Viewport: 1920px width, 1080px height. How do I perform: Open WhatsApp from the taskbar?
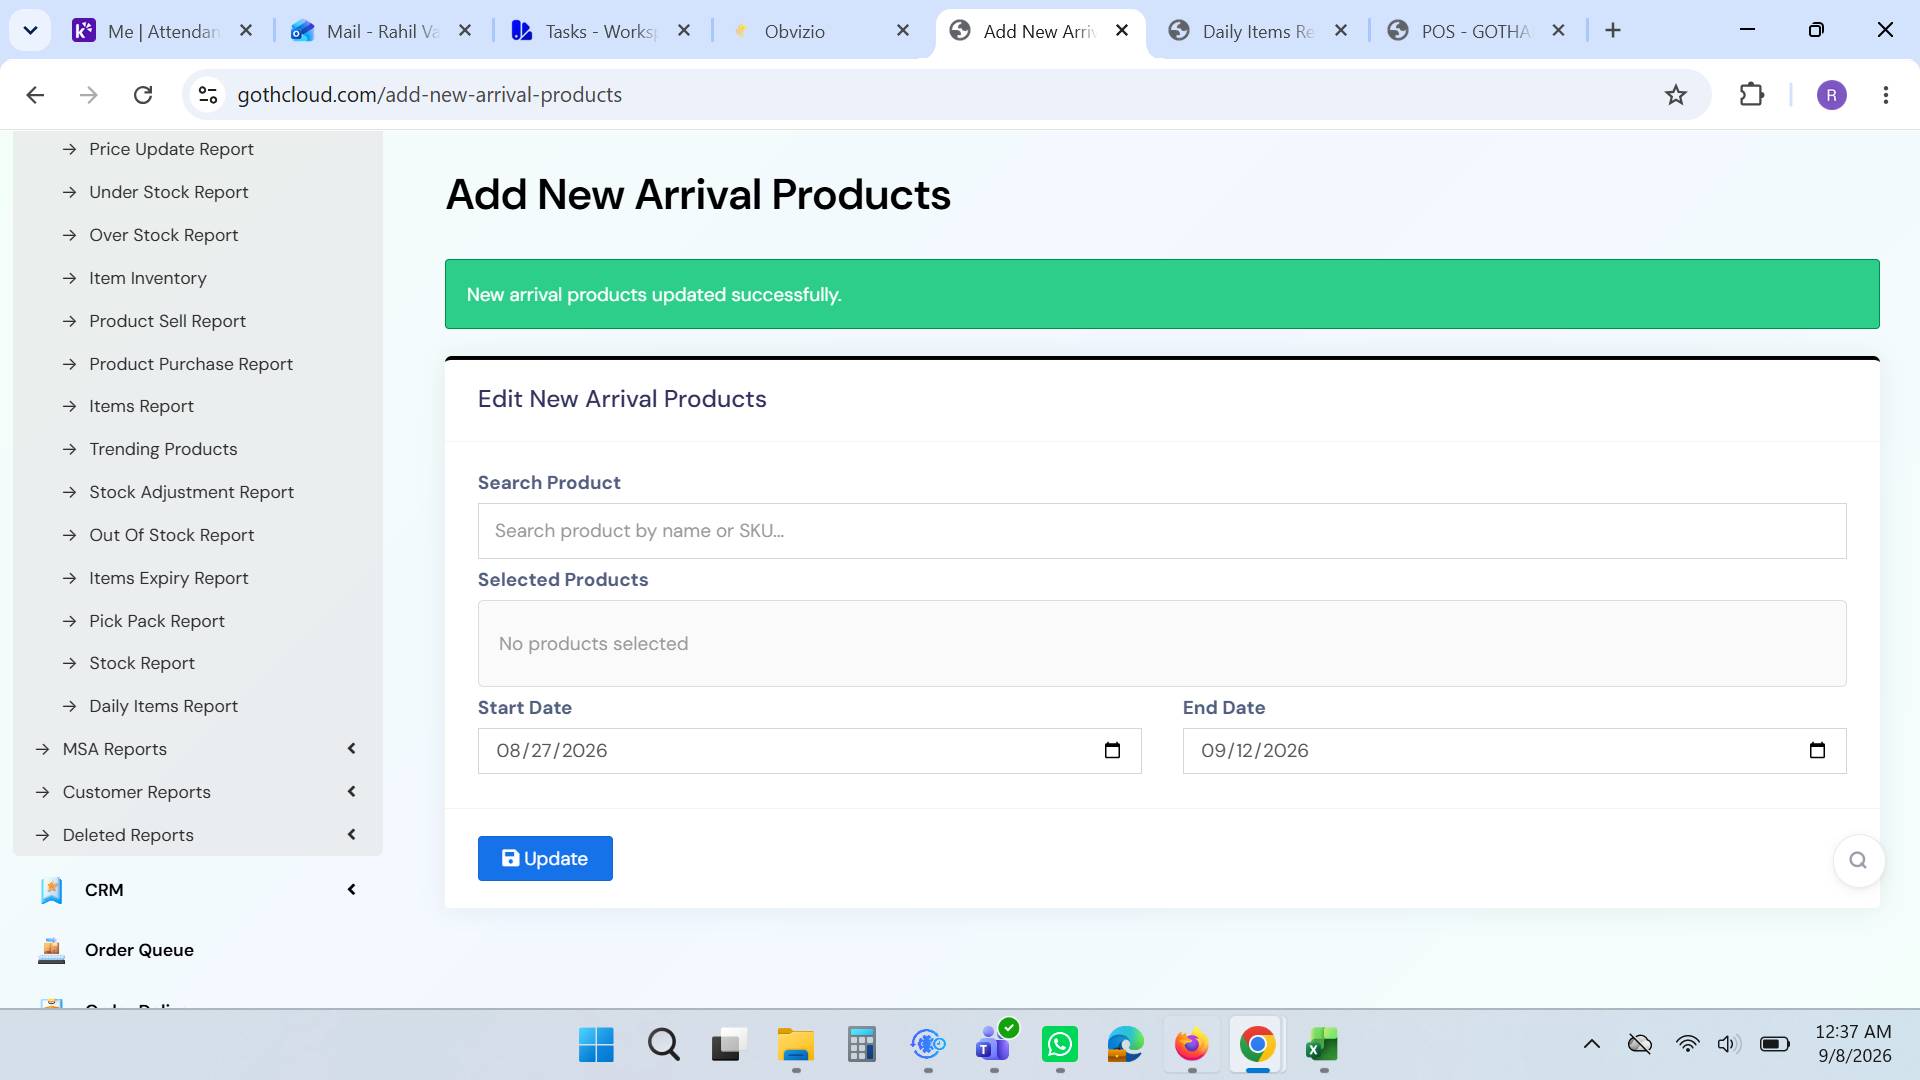[x=1059, y=1045]
